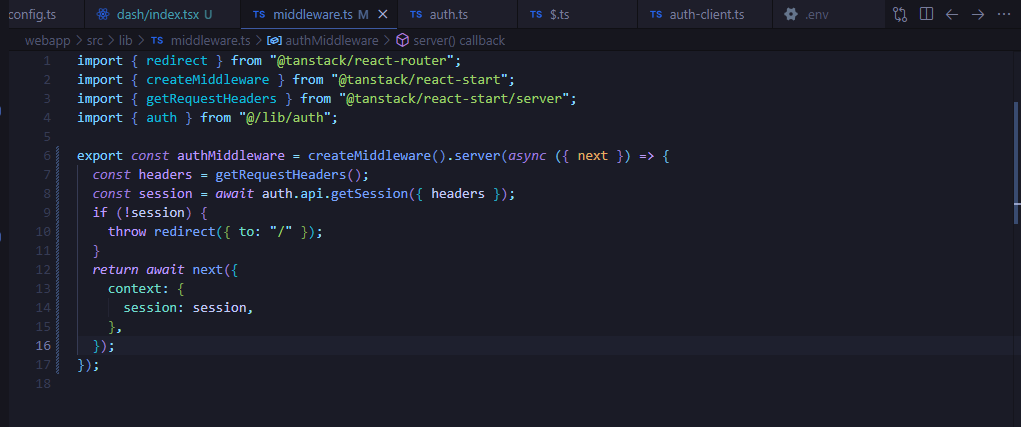Screen dimensions: 1021x427
Task: Open source control compare changes icon
Action: [x=900, y=14]
